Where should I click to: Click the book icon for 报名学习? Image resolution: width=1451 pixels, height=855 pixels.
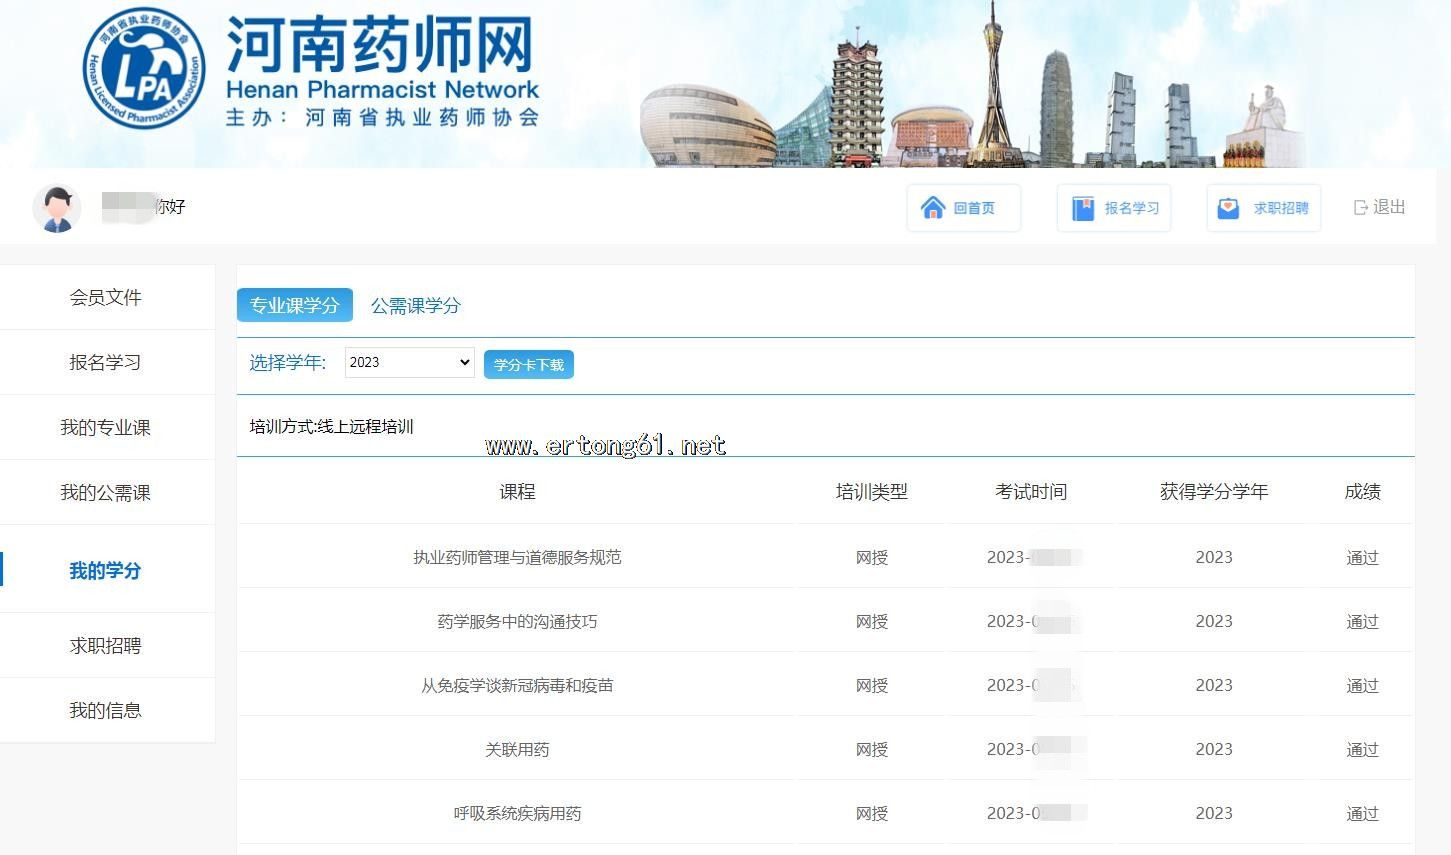pyautogui.click(x=1083, y=208)
